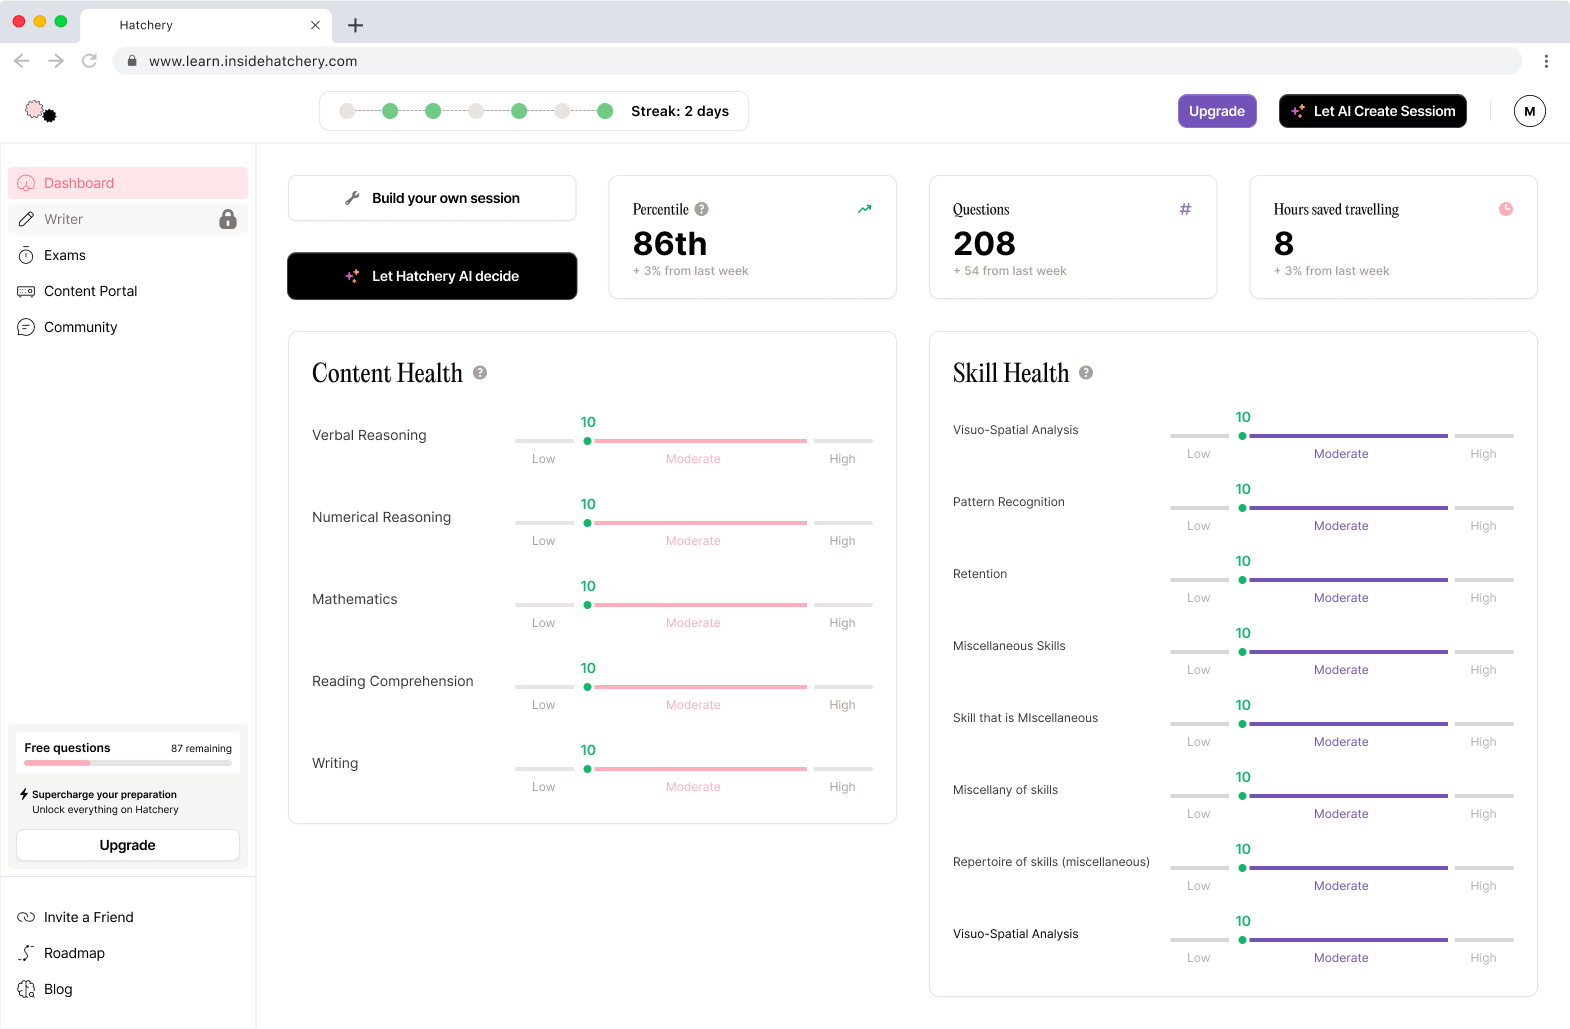This screenshot has height=1029, width=1570.
Task: Select the Hatchery browser tab
Action: click(x=206, y=25)
